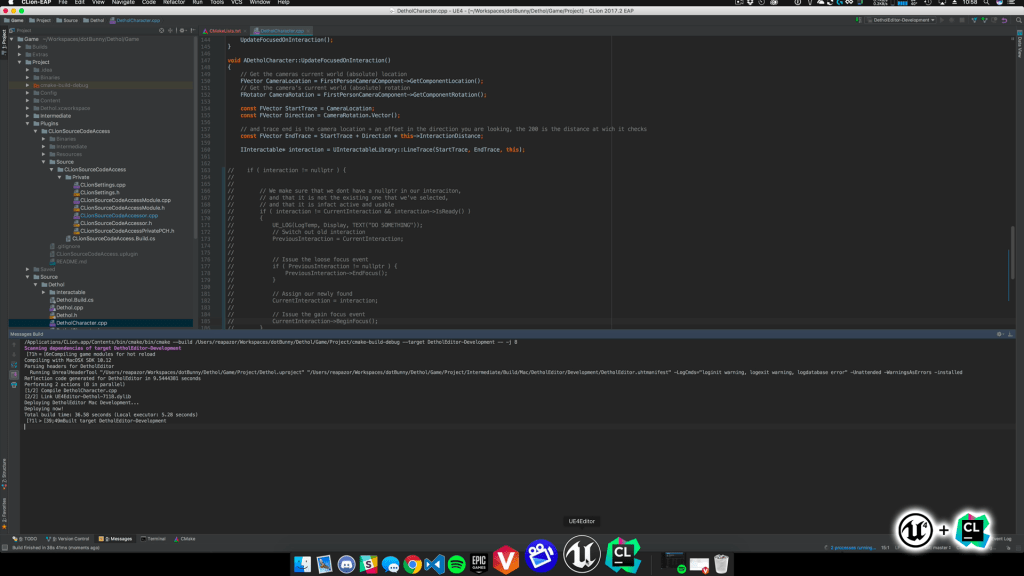Click the Run button in the toolbar
Viewport: 1024px width, 576px height.
(x=944, y=20)
